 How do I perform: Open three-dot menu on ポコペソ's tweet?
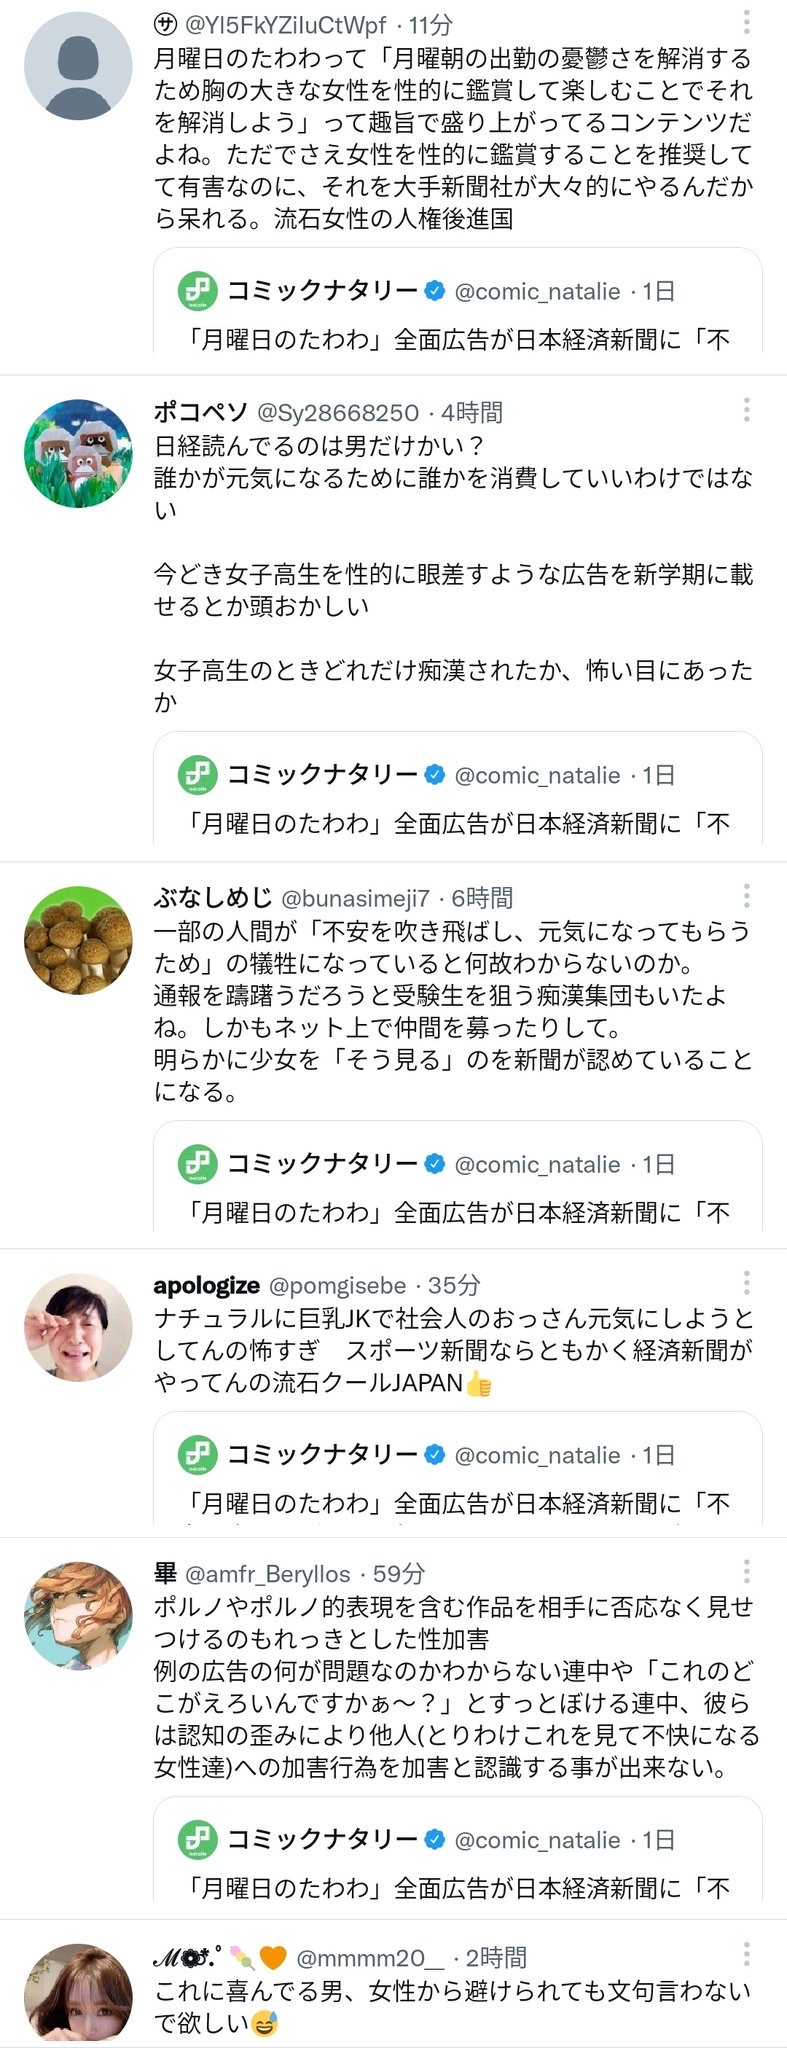pyautogui.click(x=746, y=409)
